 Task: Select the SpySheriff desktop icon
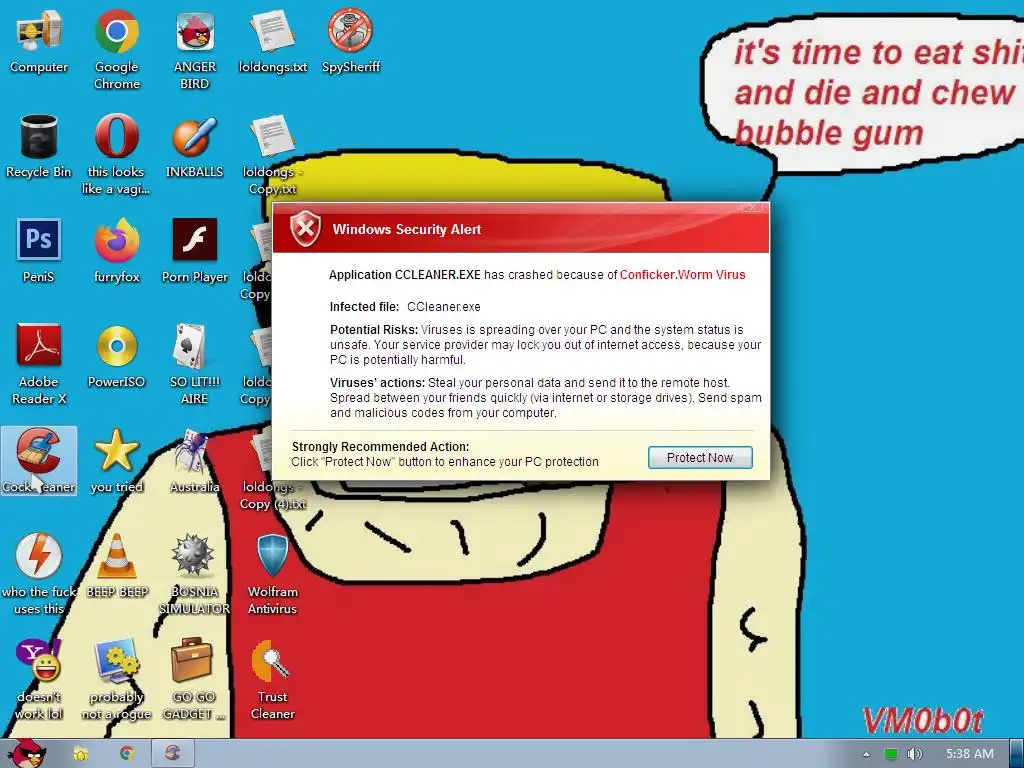[x=351, y=42]
